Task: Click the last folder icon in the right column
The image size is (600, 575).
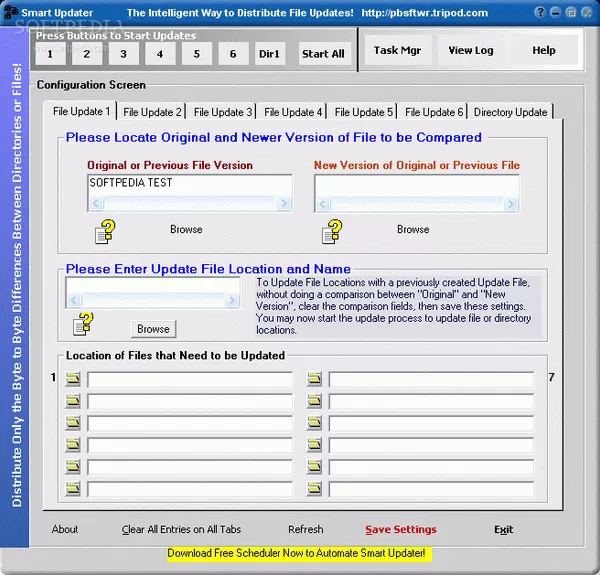Action: (314, 489)
